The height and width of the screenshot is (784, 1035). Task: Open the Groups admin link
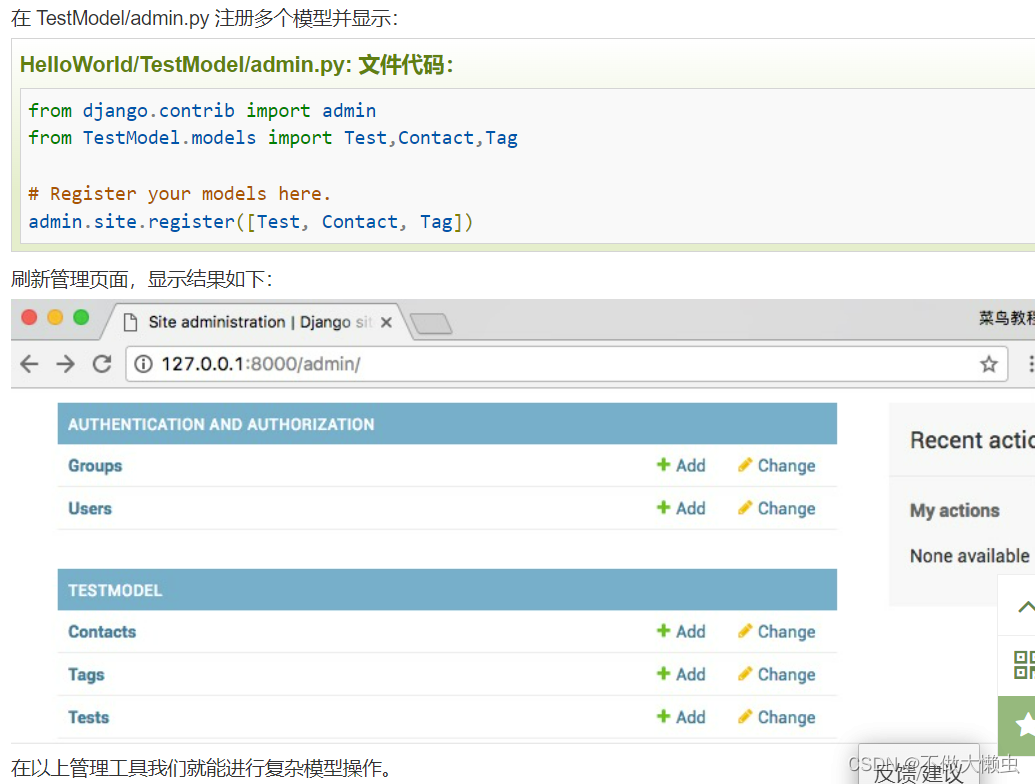pyautogui.click(x=94, y=465)
